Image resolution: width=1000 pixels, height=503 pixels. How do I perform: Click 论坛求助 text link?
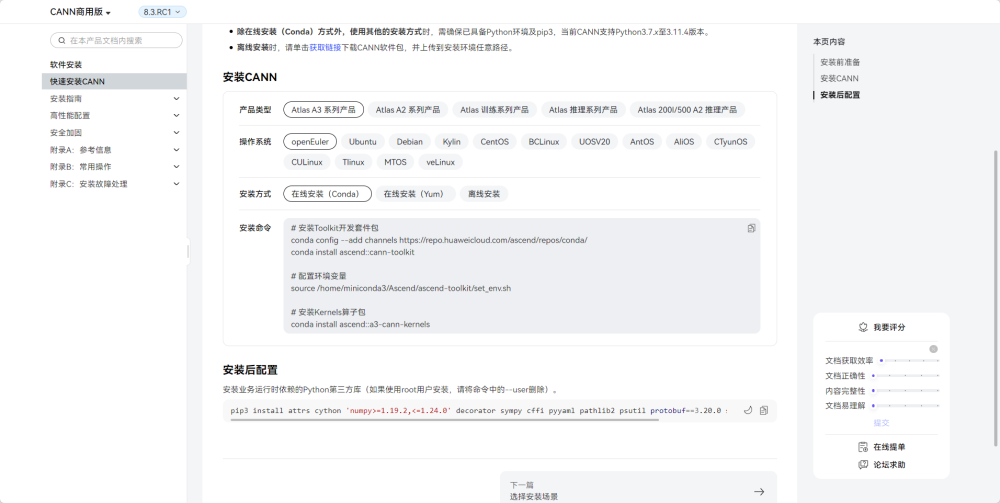[x=889, y=465]
